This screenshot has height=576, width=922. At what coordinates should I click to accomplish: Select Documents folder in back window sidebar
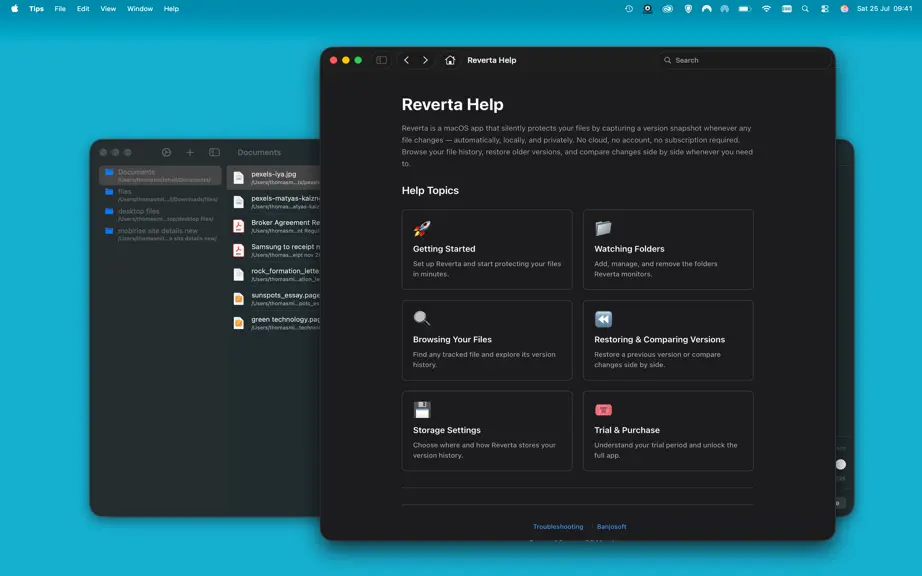coord(160,175)
